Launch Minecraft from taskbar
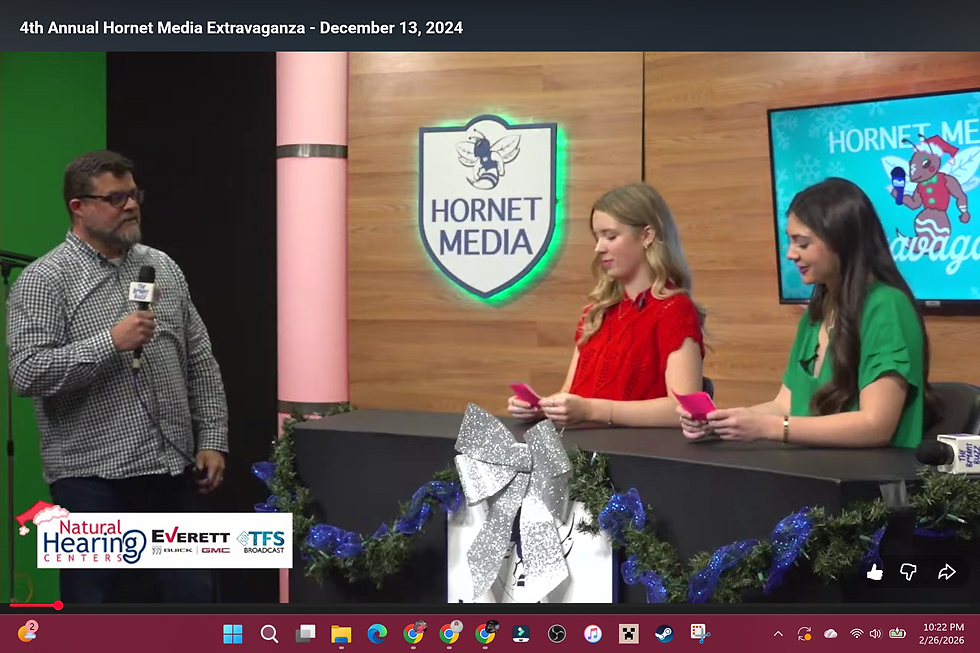The image size is (980, 653). pyautogui.click(x=628, y=634)
